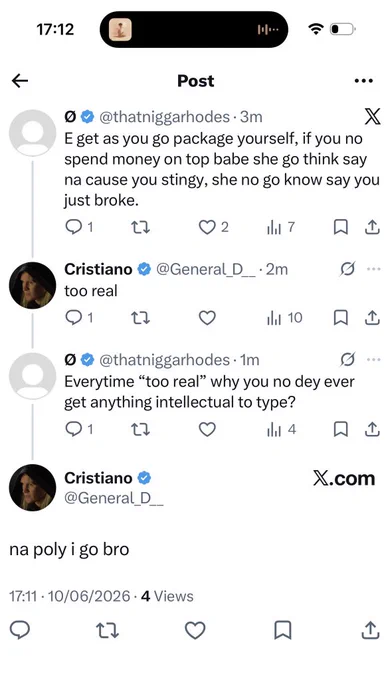Image resolution: width=392 pixels, height=680 pixels.
Task: Tap Cristiano's avatar on main post
Action: 33,487
